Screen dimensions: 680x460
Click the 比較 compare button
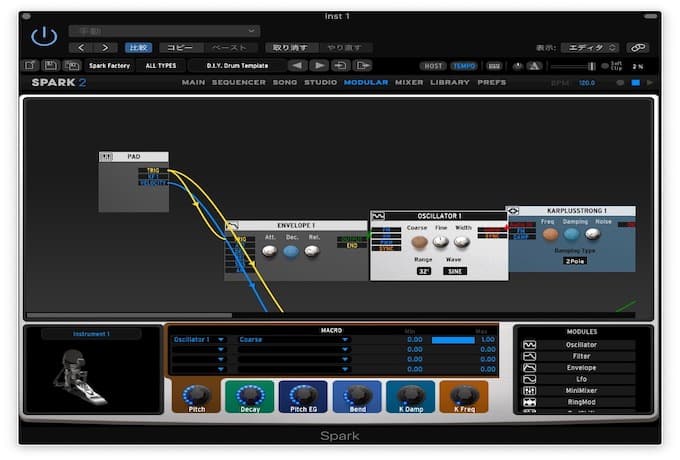coord(138,48)
